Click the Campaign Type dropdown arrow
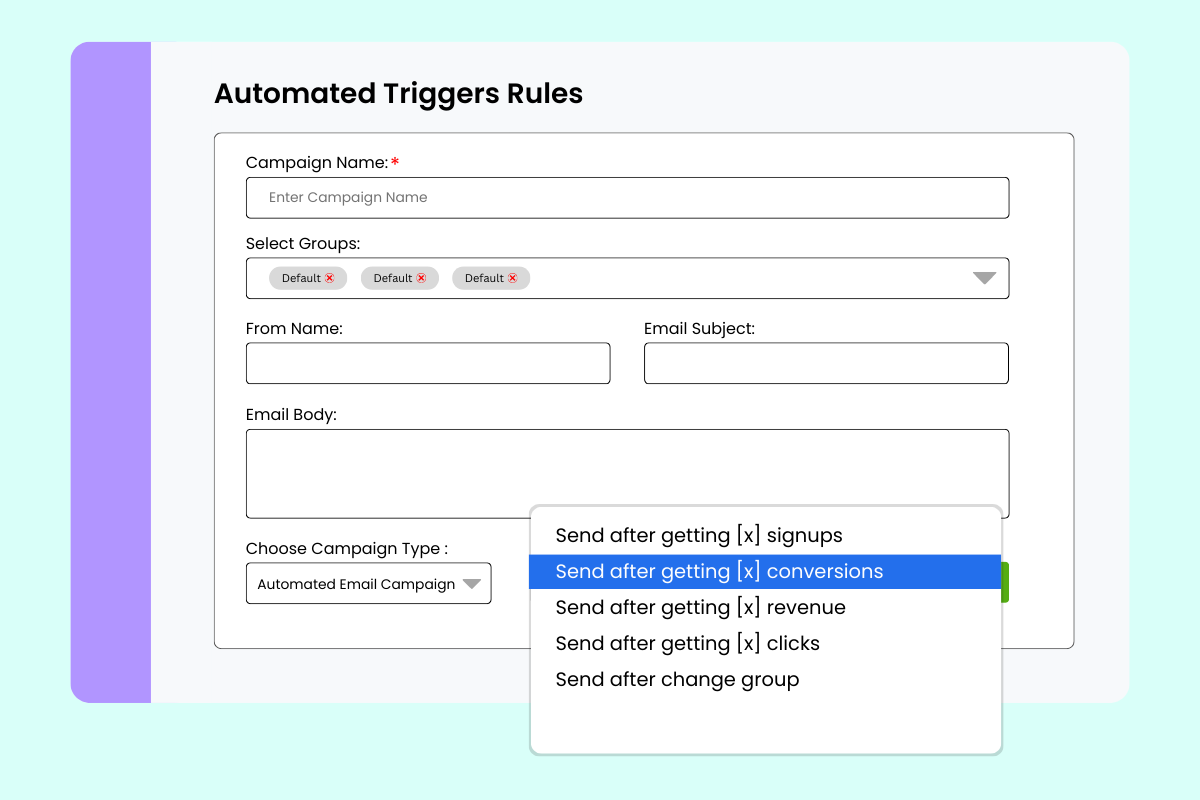 tap(472, 584)
